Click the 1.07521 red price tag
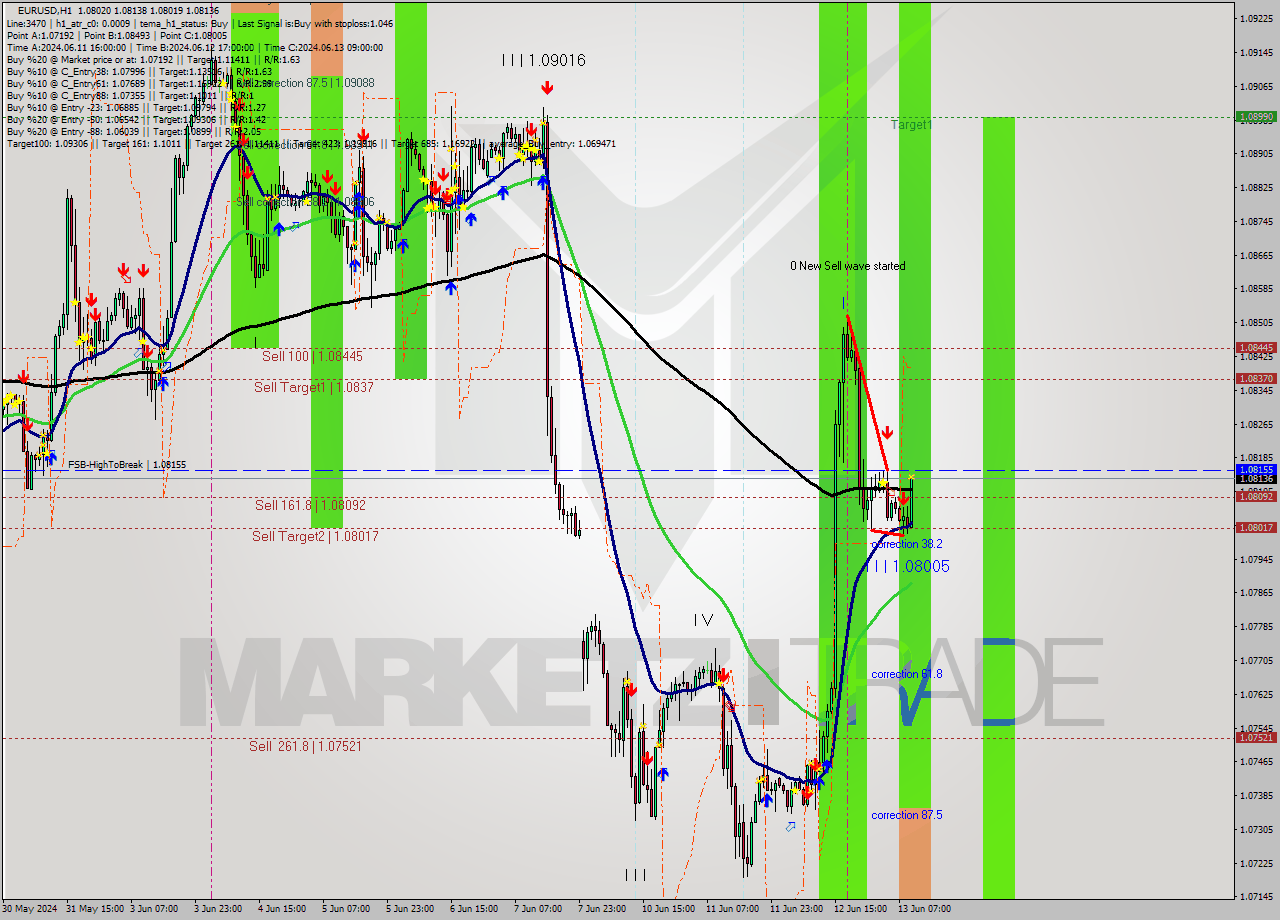Screen dimensions: 1280x920 (1256, 738)
